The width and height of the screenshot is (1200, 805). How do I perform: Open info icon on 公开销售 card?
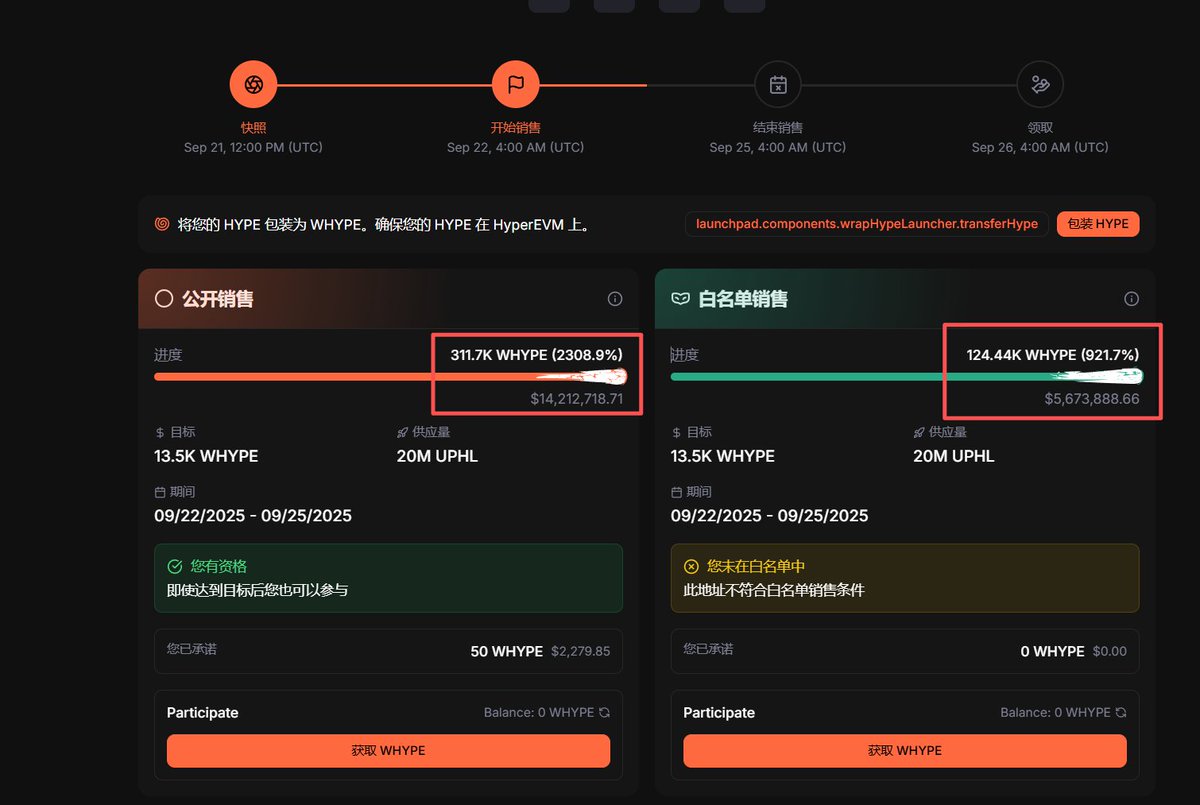pyautogui.click(x=615, y=299)
